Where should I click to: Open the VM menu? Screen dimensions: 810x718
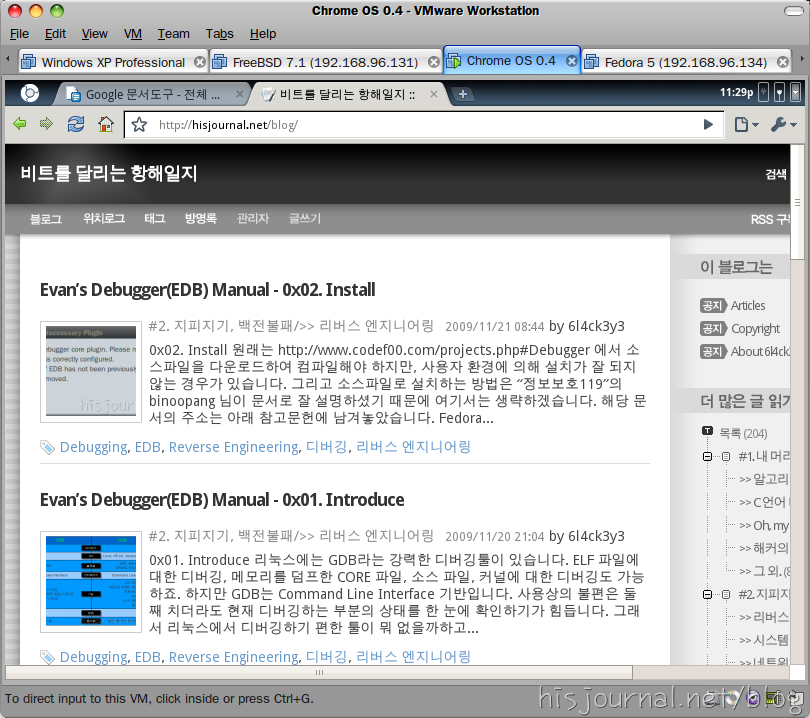(133, 34)
